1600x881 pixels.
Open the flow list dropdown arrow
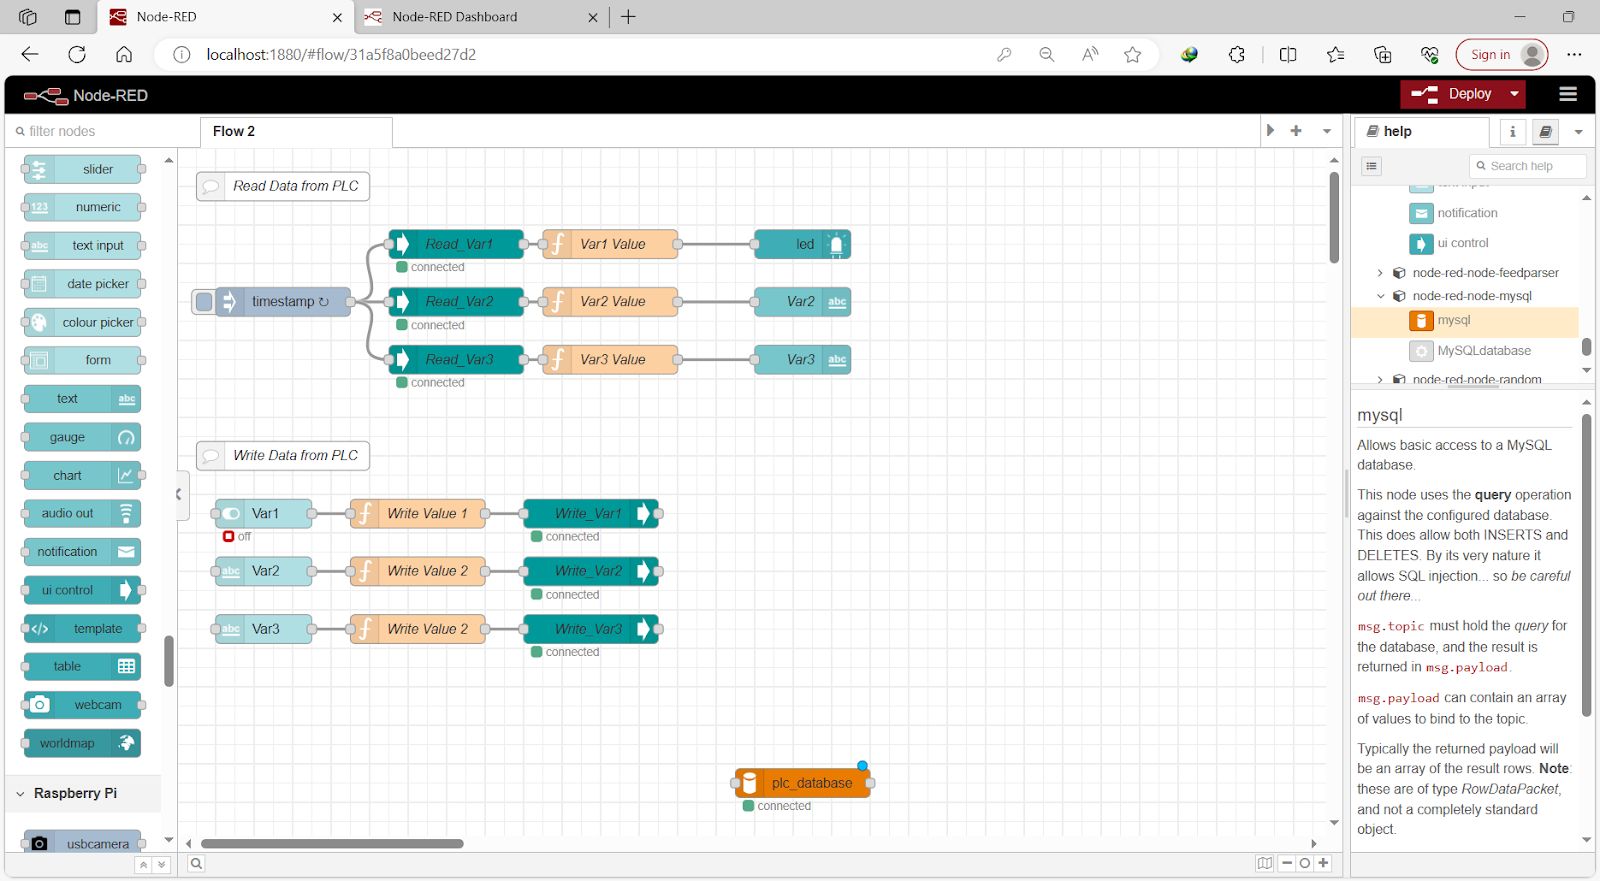click(1327, 131)
